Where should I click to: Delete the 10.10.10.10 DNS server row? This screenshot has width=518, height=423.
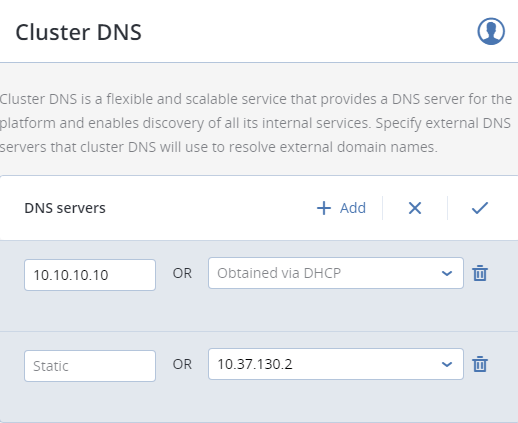480,273
